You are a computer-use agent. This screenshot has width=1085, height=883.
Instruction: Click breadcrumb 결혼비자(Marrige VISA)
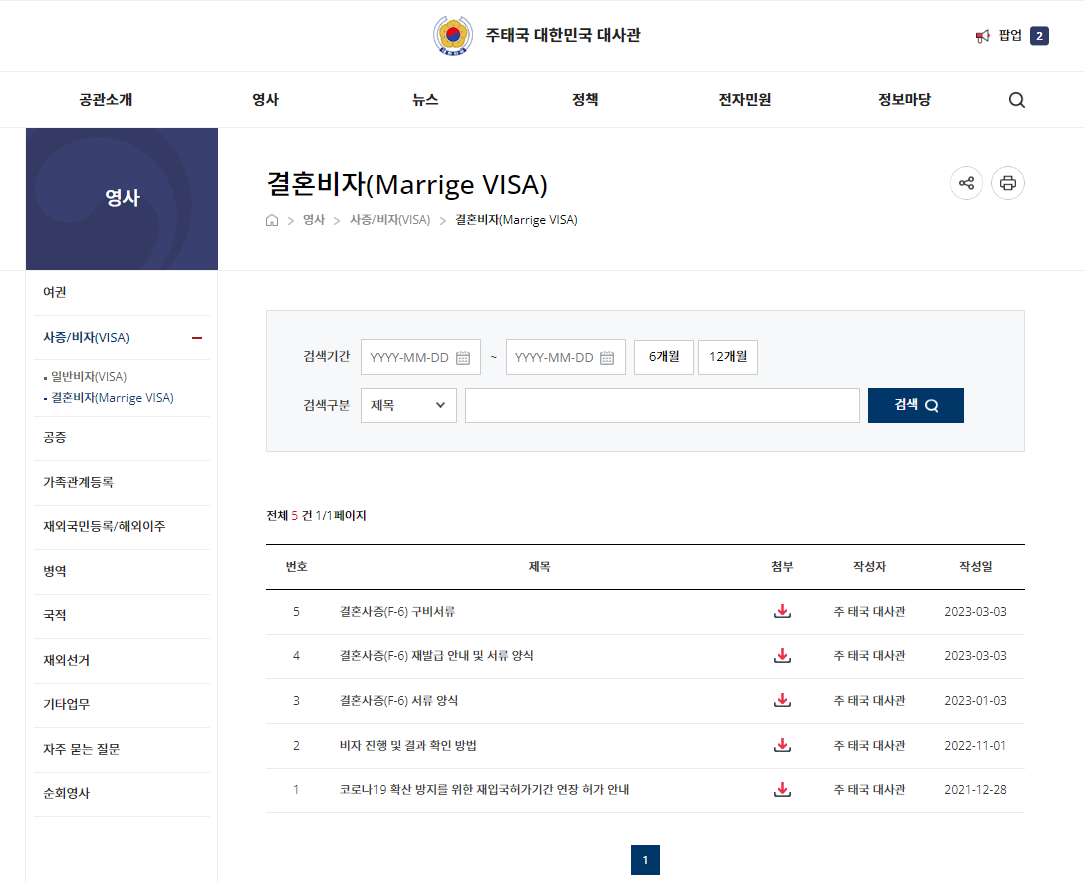[x=516, y=220]
